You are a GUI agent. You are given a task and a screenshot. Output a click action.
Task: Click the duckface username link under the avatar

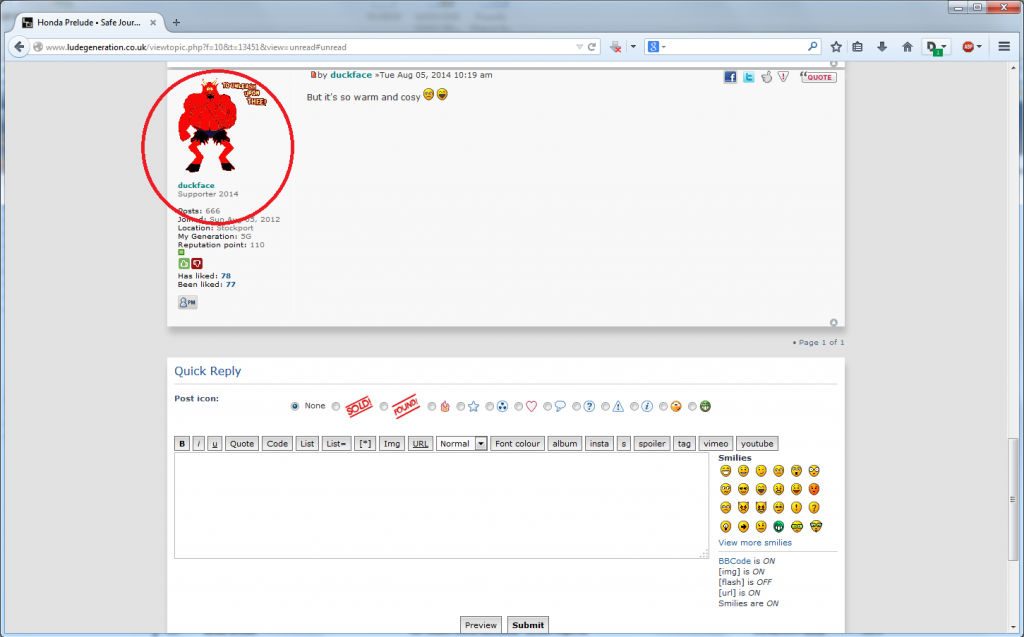point(196,185)
